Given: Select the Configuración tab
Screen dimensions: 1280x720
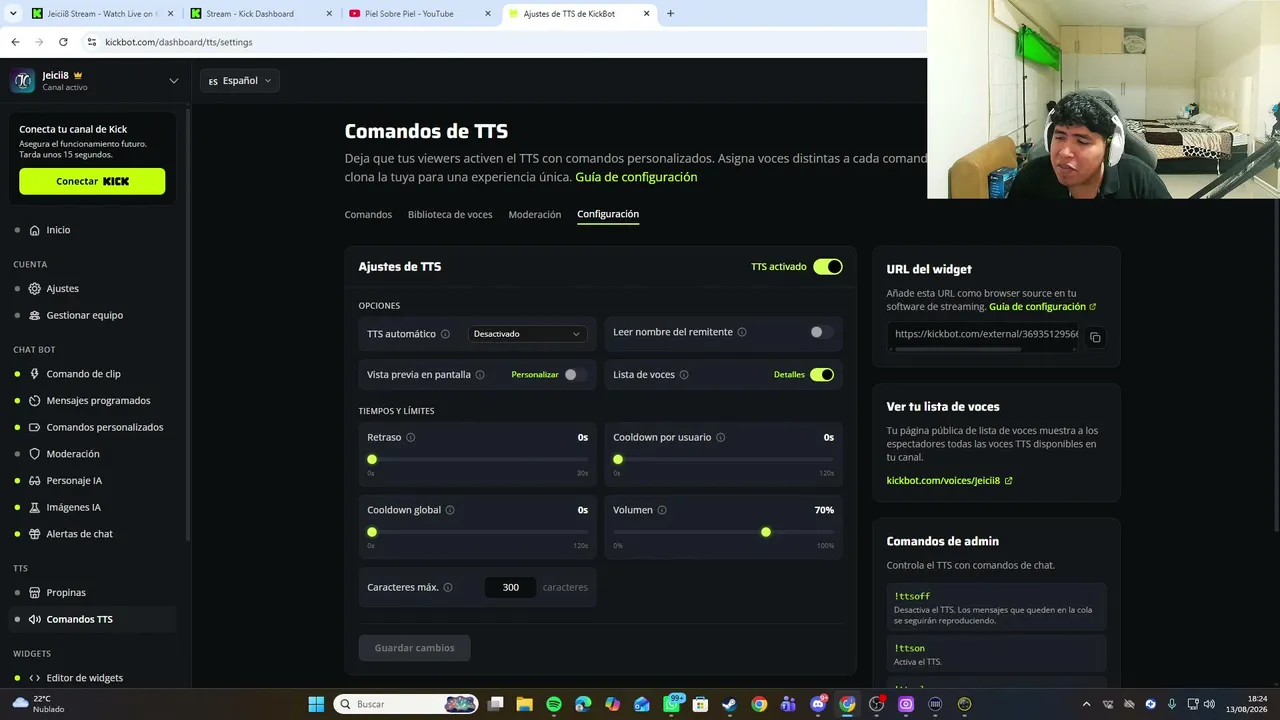Looking at the screenshot, I should coord(608,214).
